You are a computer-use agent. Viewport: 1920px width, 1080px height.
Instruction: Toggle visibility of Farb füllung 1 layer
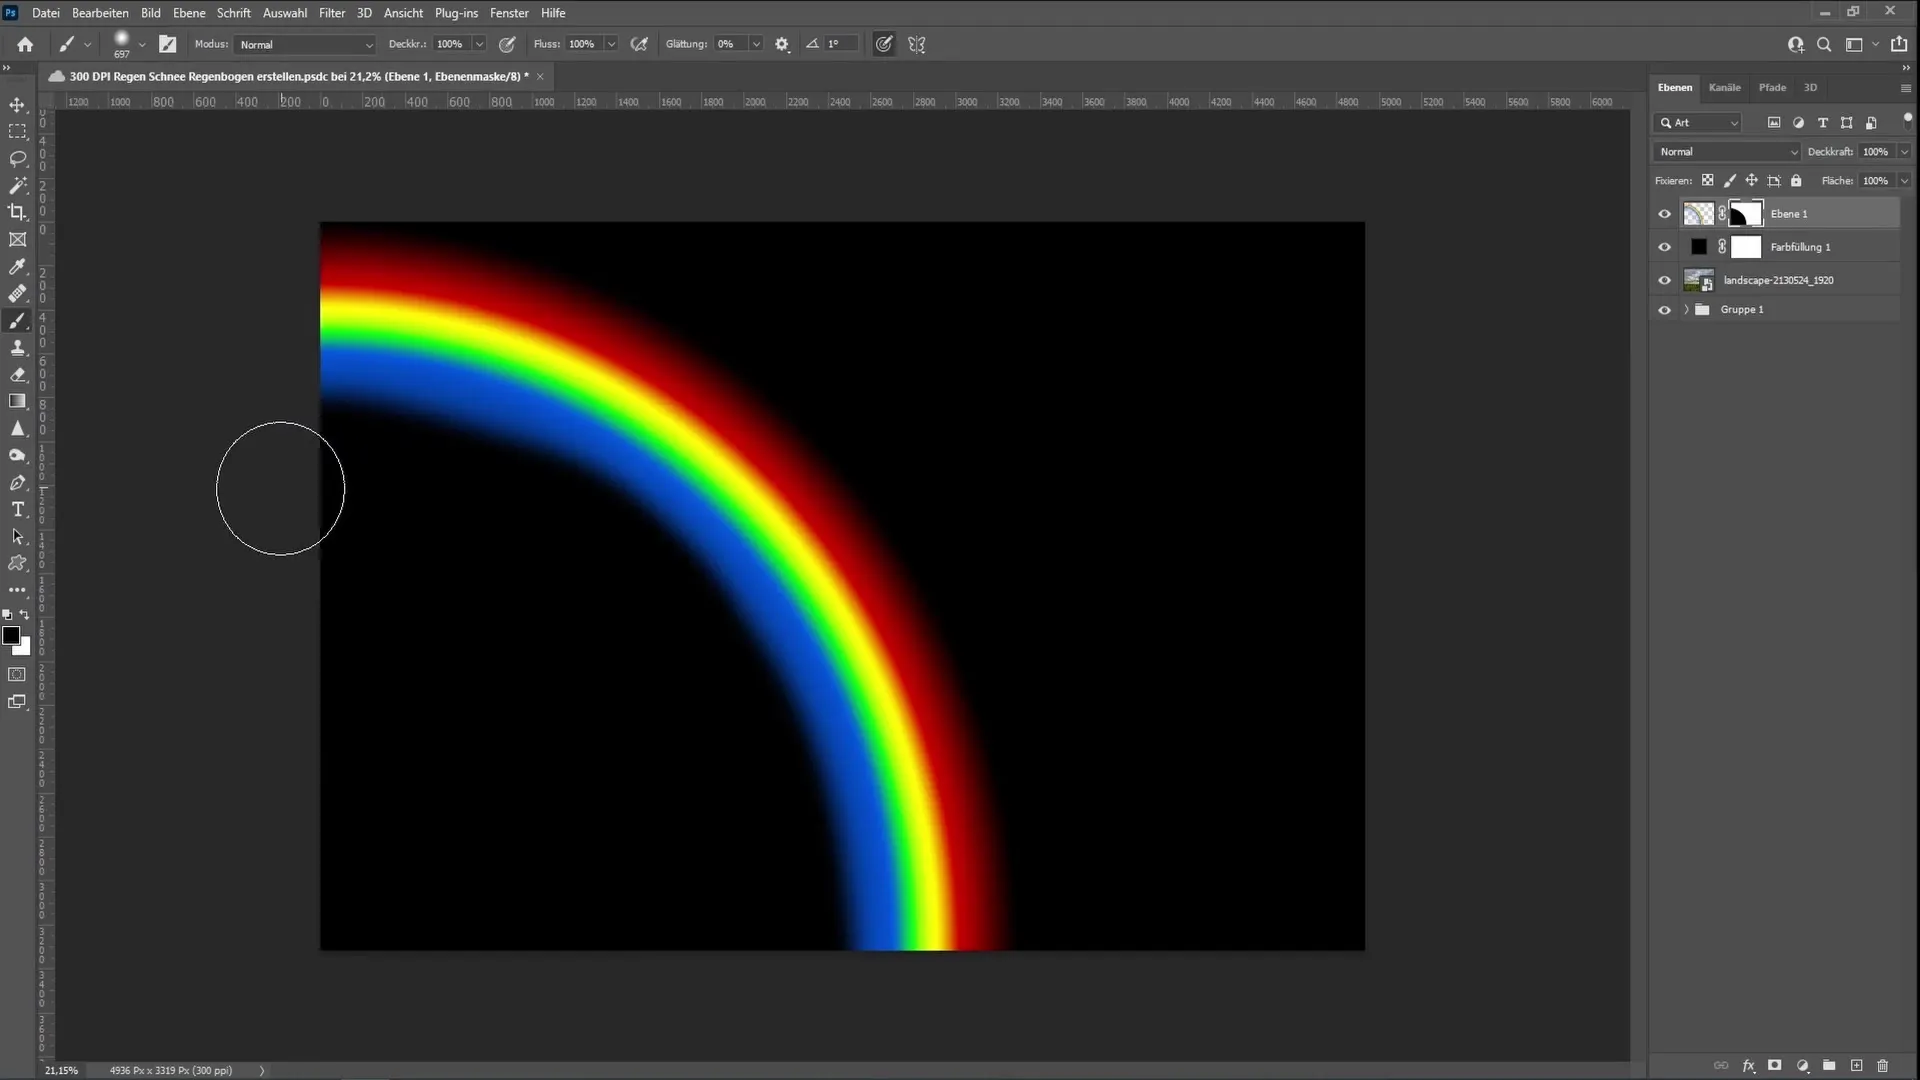(1664, 247)
